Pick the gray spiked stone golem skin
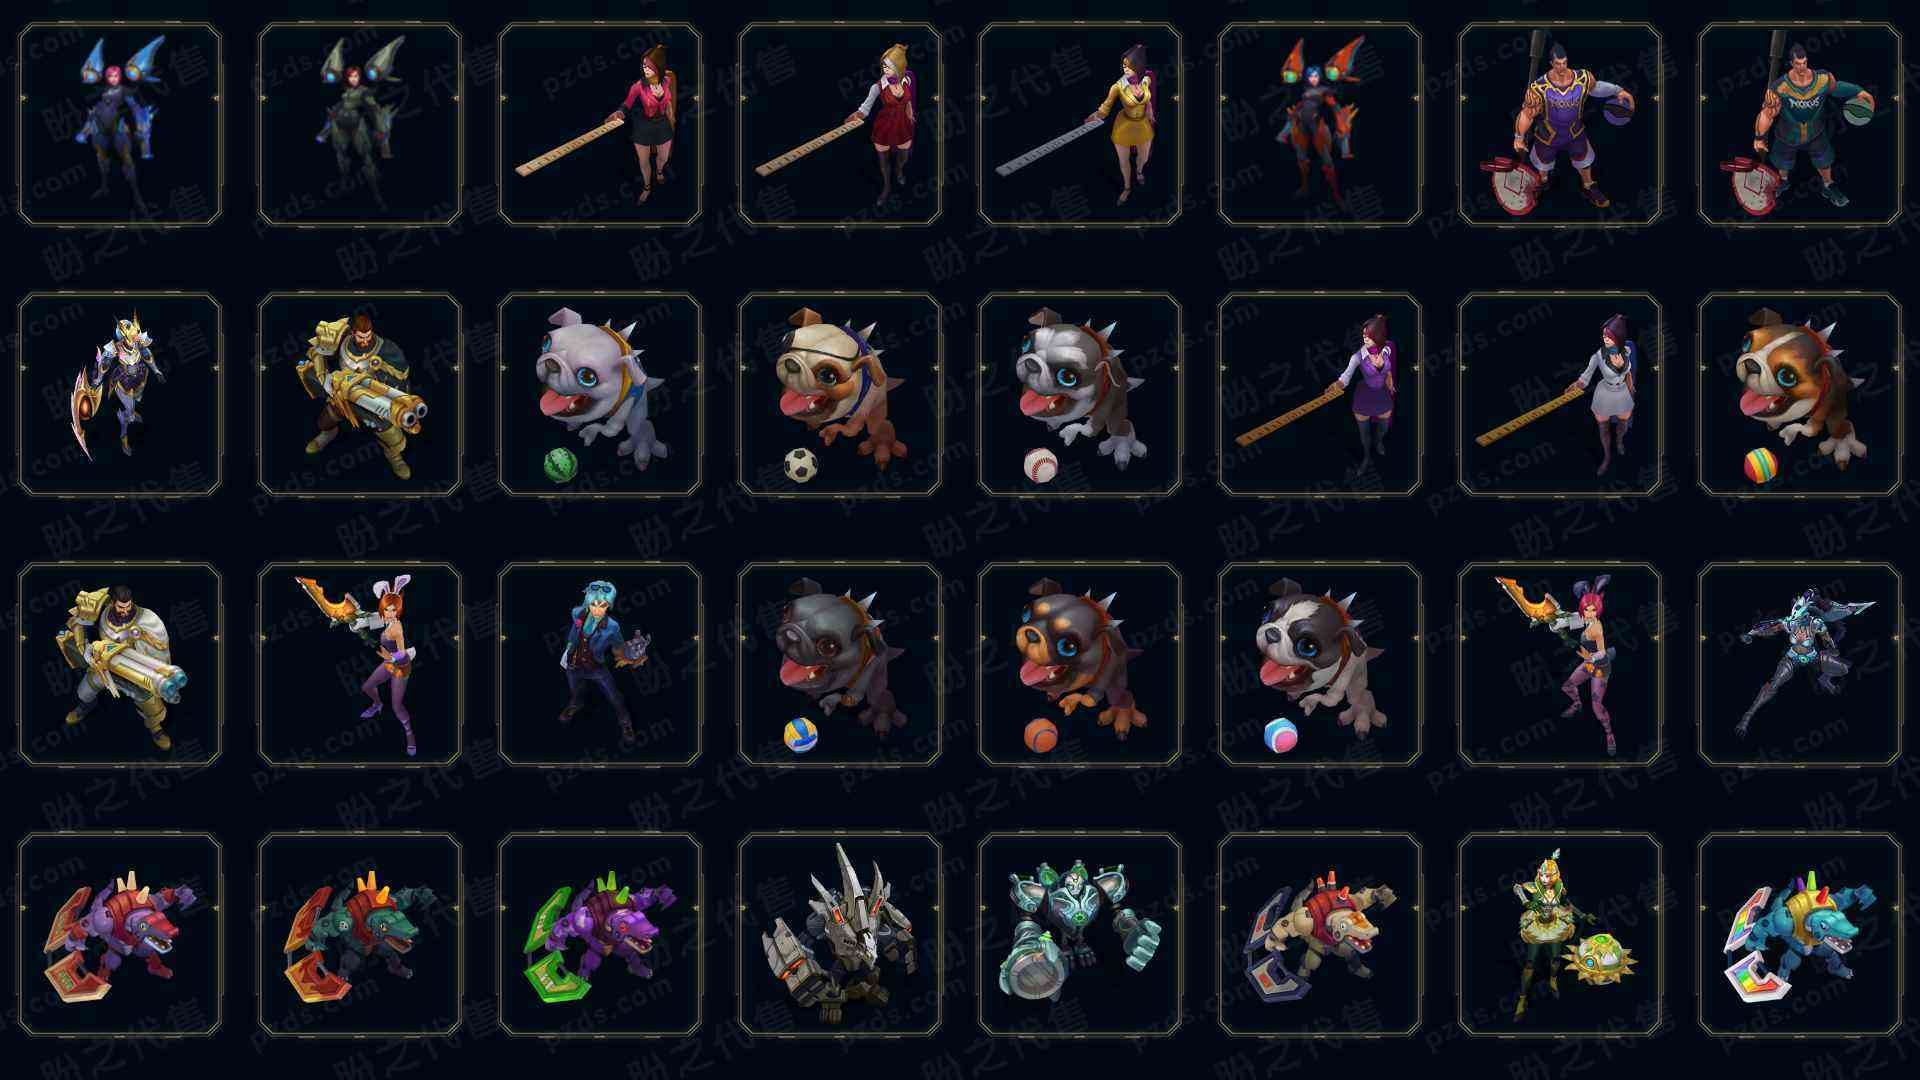Viewport: 1920px width, 1080px height. [x=840, y=934]
